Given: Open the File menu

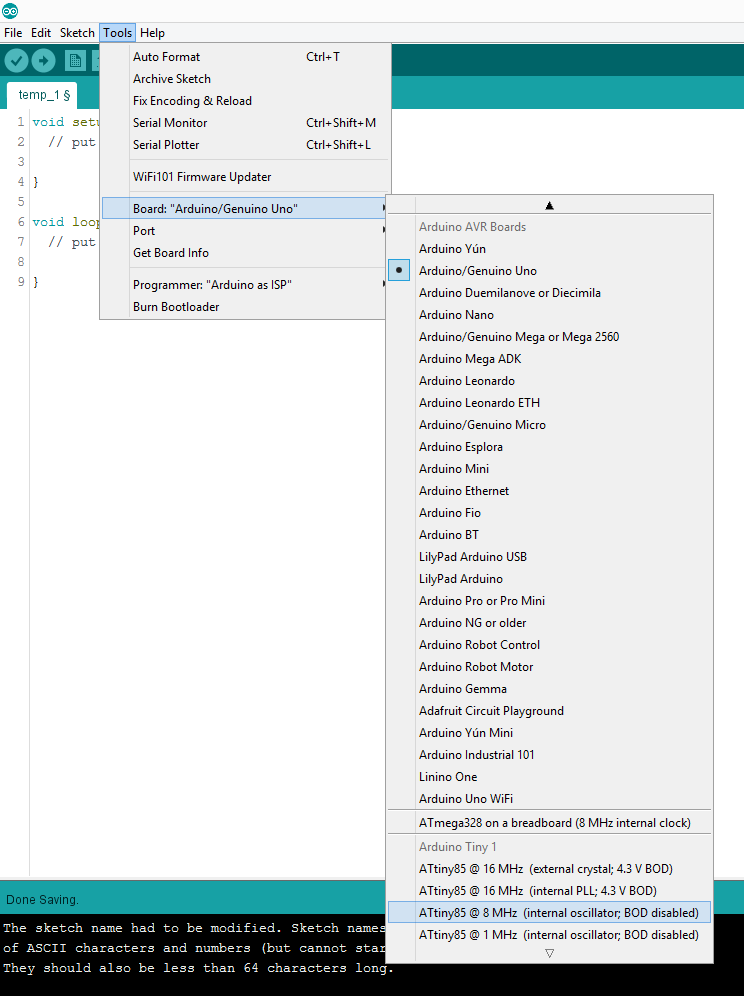Looking at the screenshot, I should coord(13,32).
